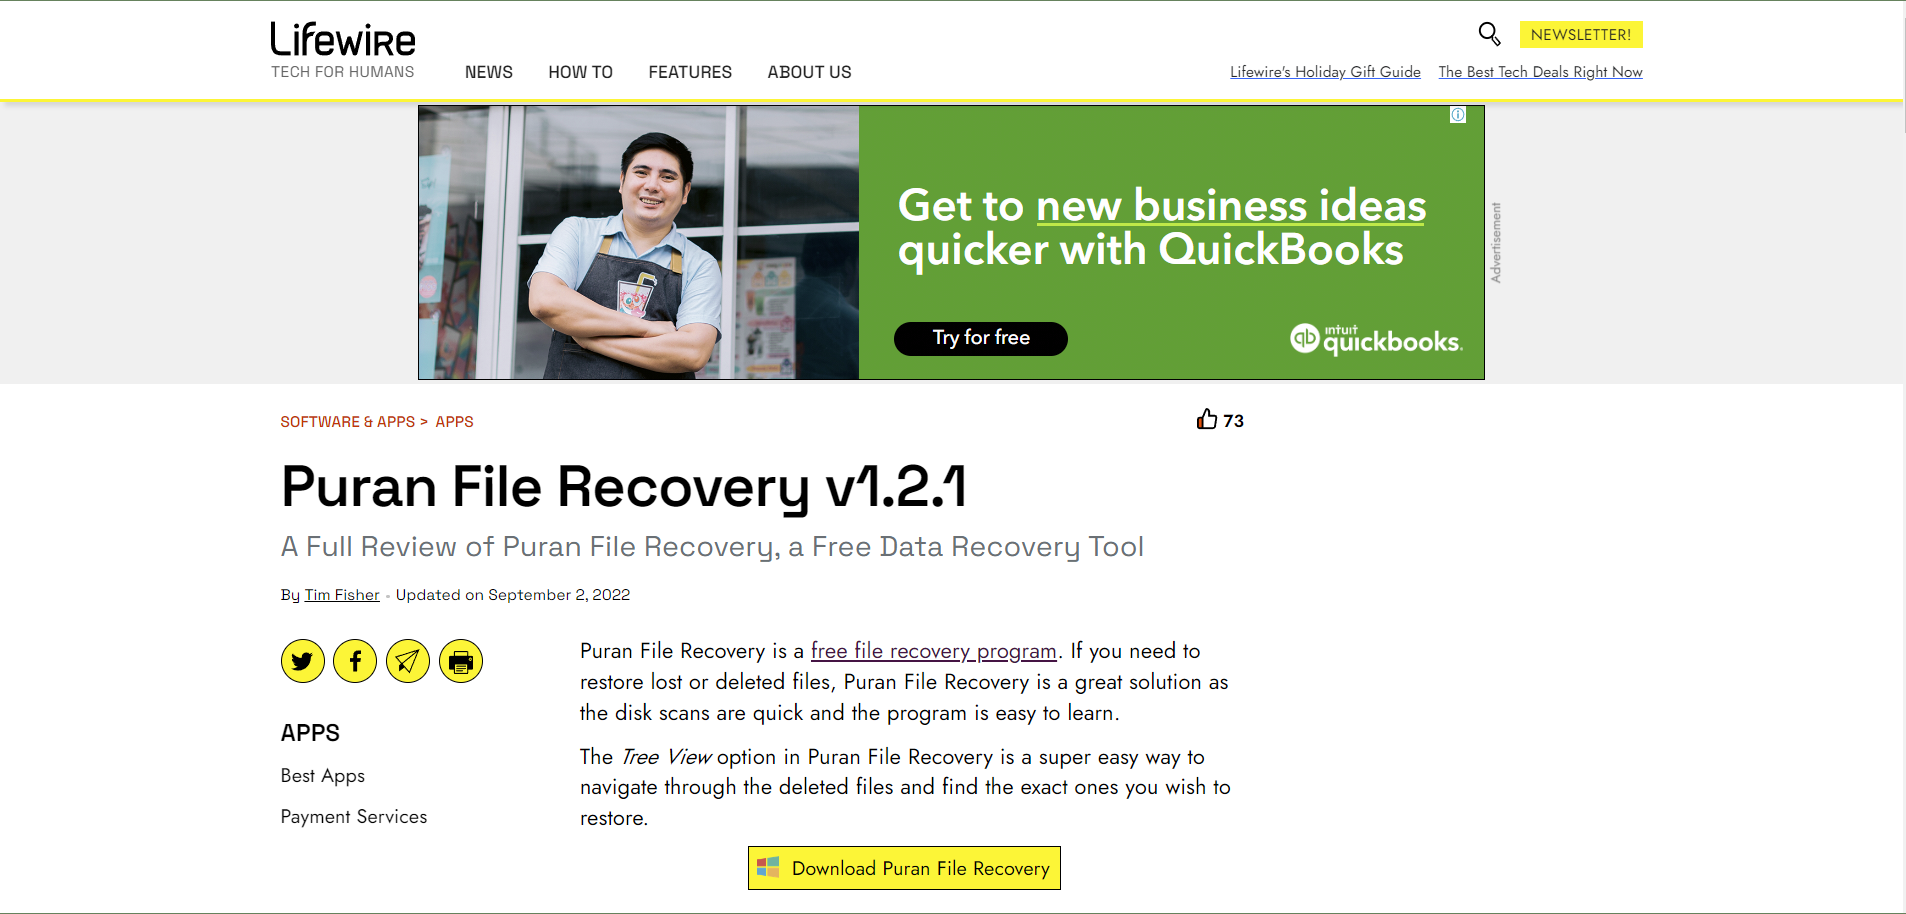The image size is (1906, 914).
Task: Go to Lifewire home logo
Action: click(x=343, y=39)
